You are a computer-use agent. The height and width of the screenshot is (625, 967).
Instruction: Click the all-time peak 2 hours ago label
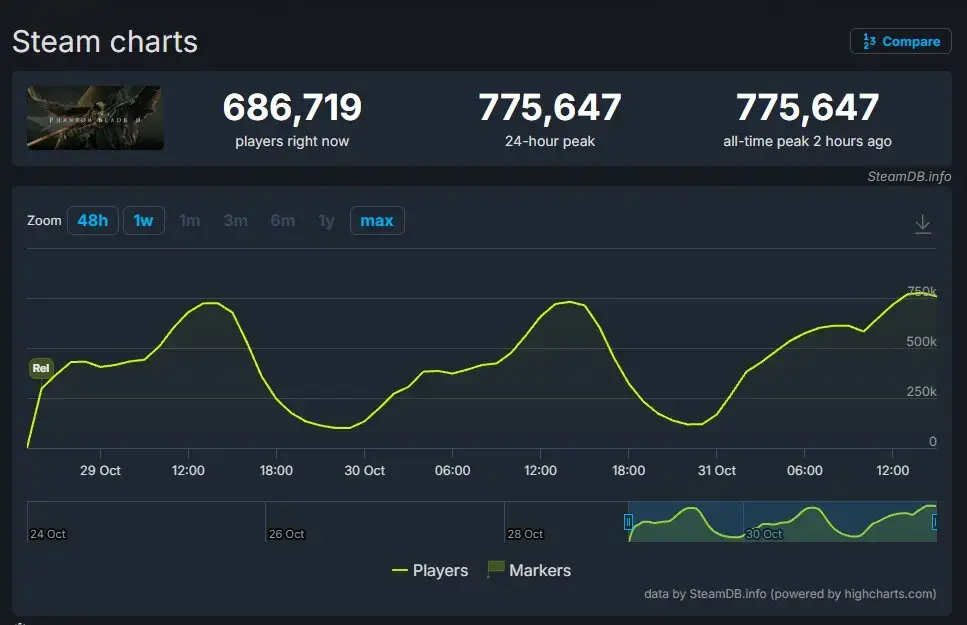pos(807,141)
